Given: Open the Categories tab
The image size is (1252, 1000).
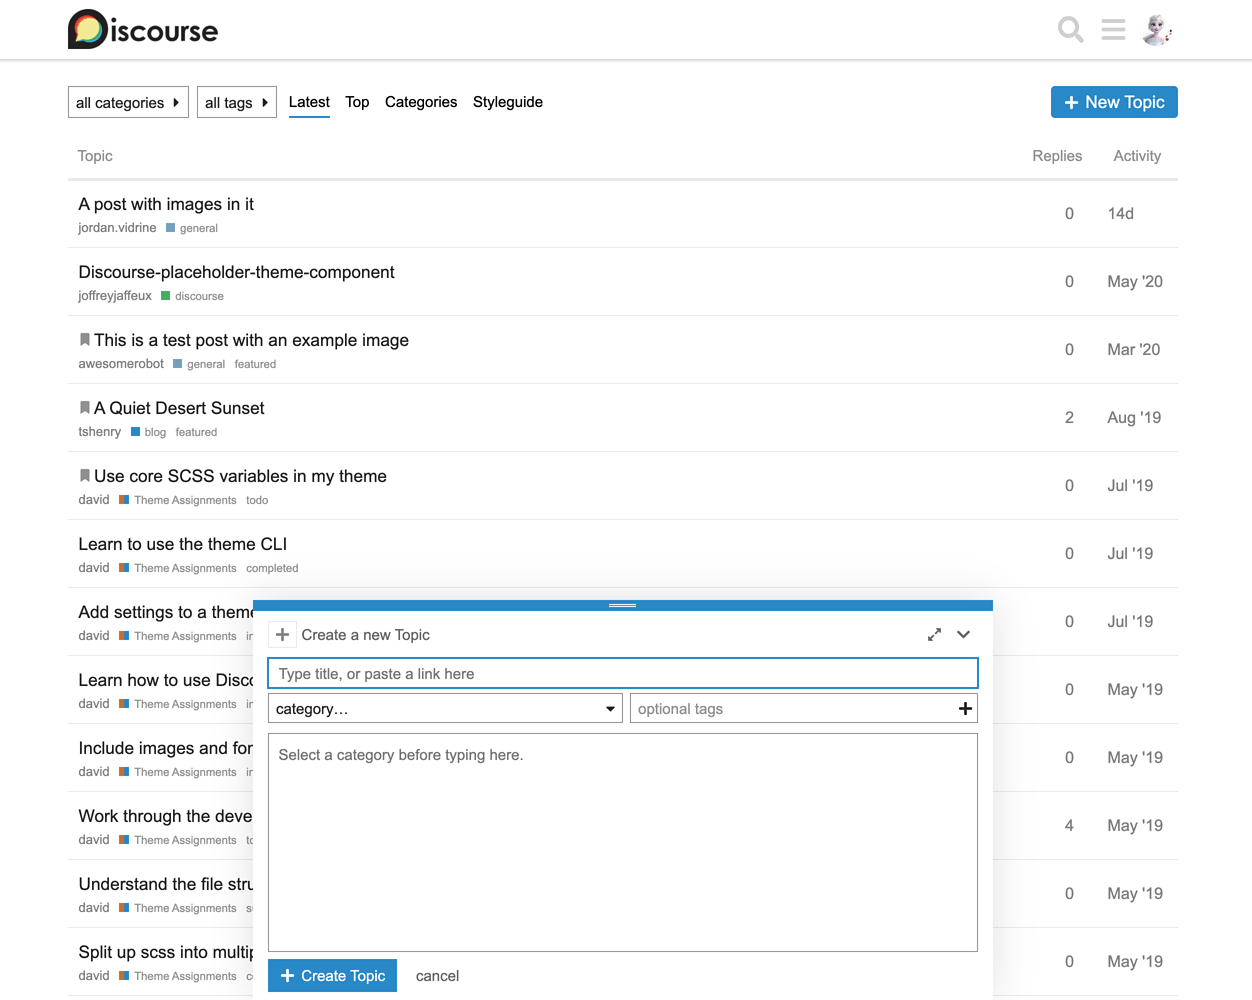Looking at the screenshot, I should click(x=420, y=102).
